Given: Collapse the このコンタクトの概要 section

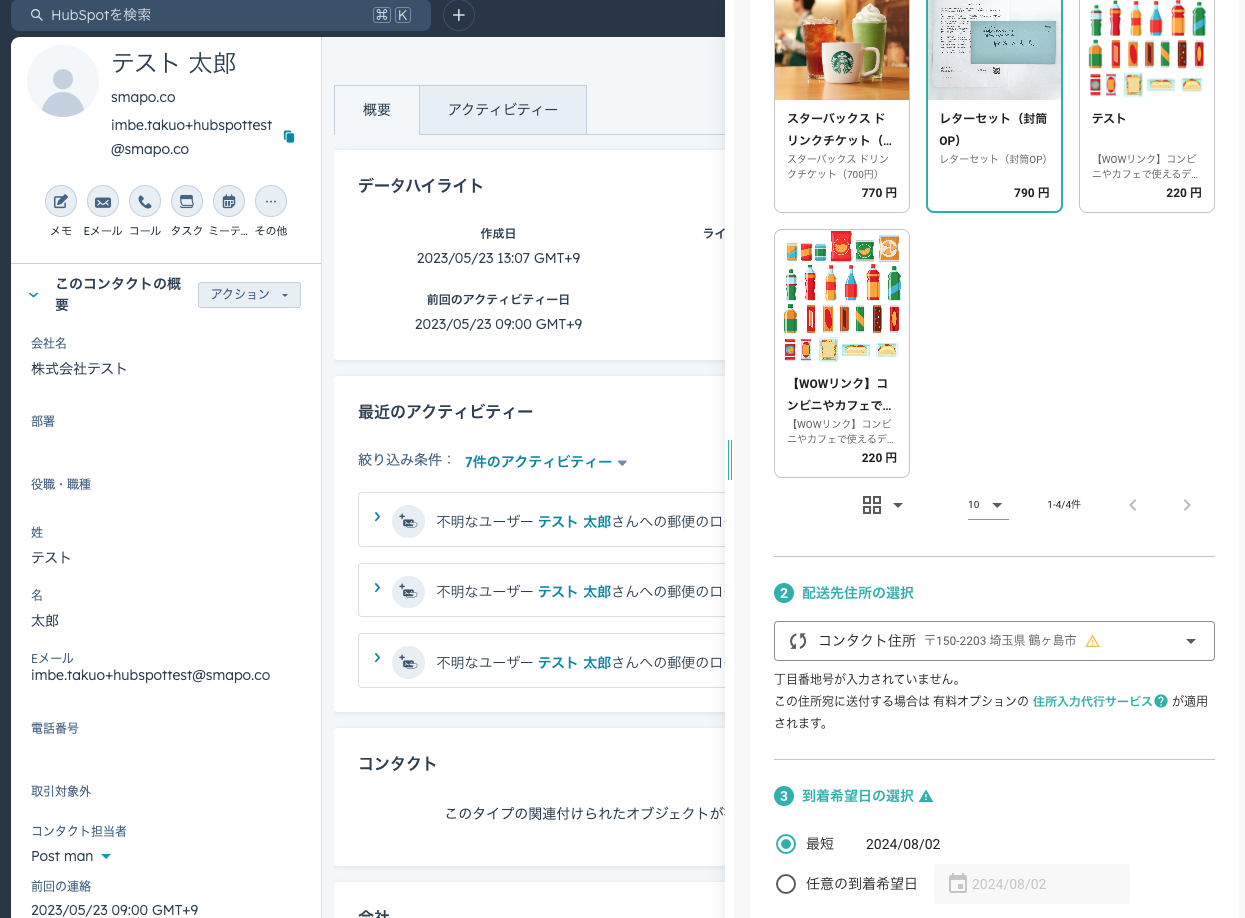Looking at the screenshot, I should (34, 295).
